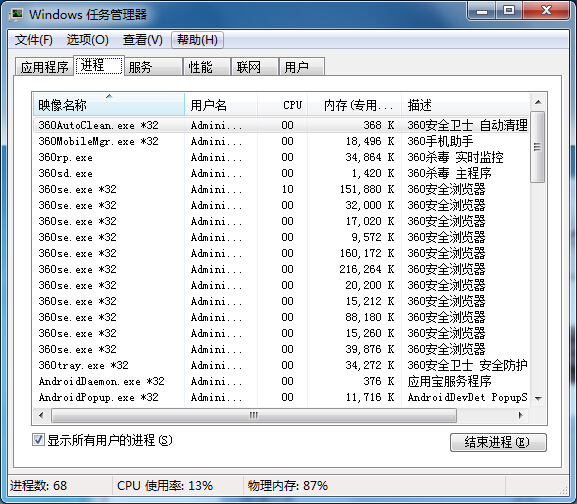Select the 360tray.exe *32 process
The height and width of the screenshot is (504, 577).
tap(281, 365)
